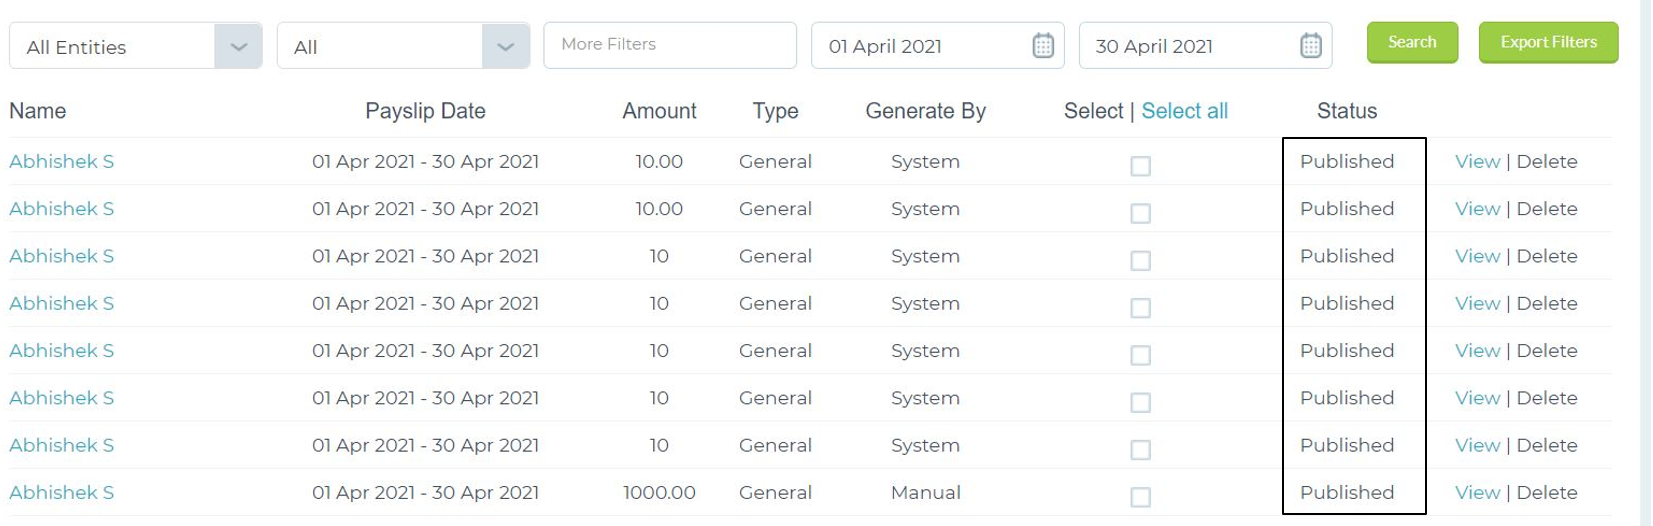Open the More Filters field

670,45
